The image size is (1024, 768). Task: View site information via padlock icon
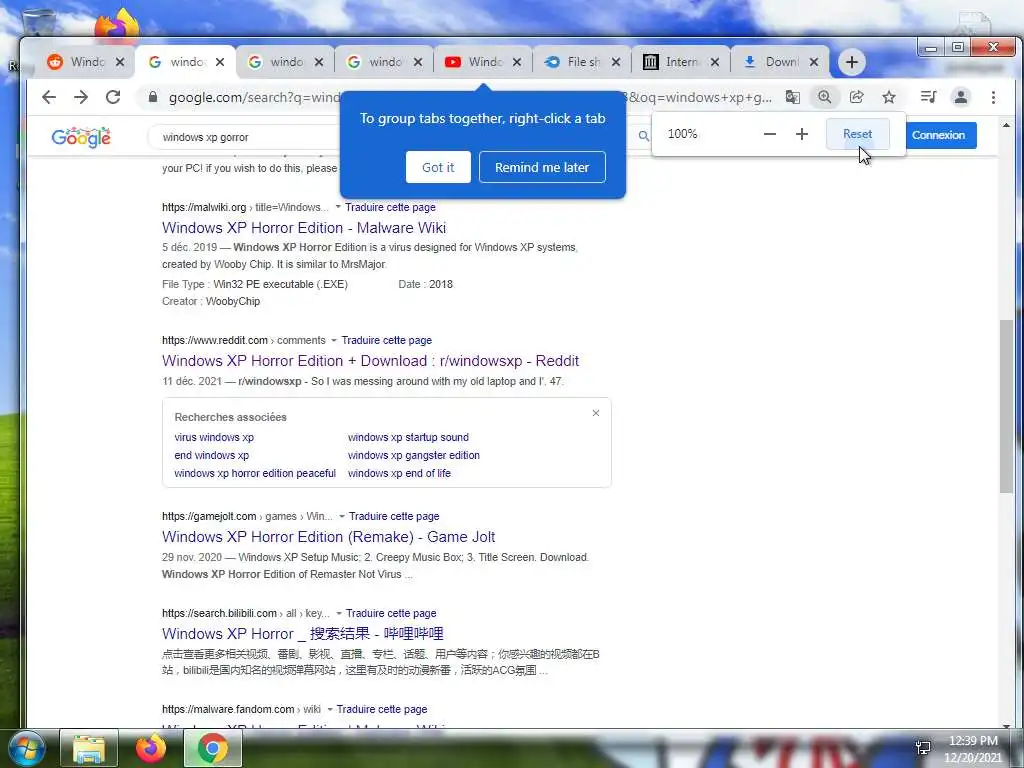(153, 97)
